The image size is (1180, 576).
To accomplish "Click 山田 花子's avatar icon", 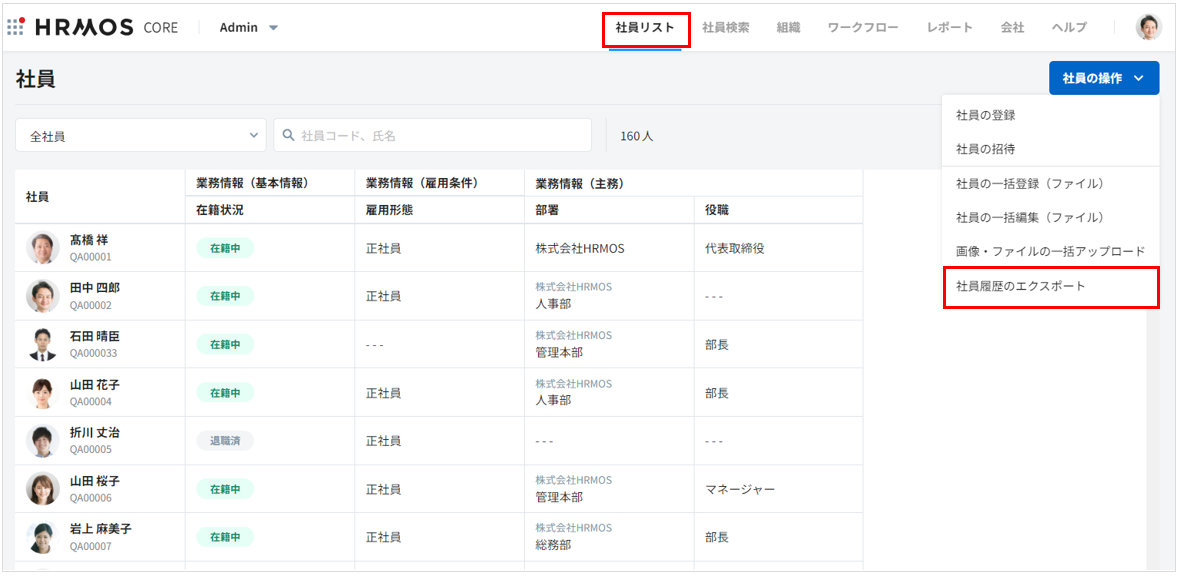I will (43, 393).
